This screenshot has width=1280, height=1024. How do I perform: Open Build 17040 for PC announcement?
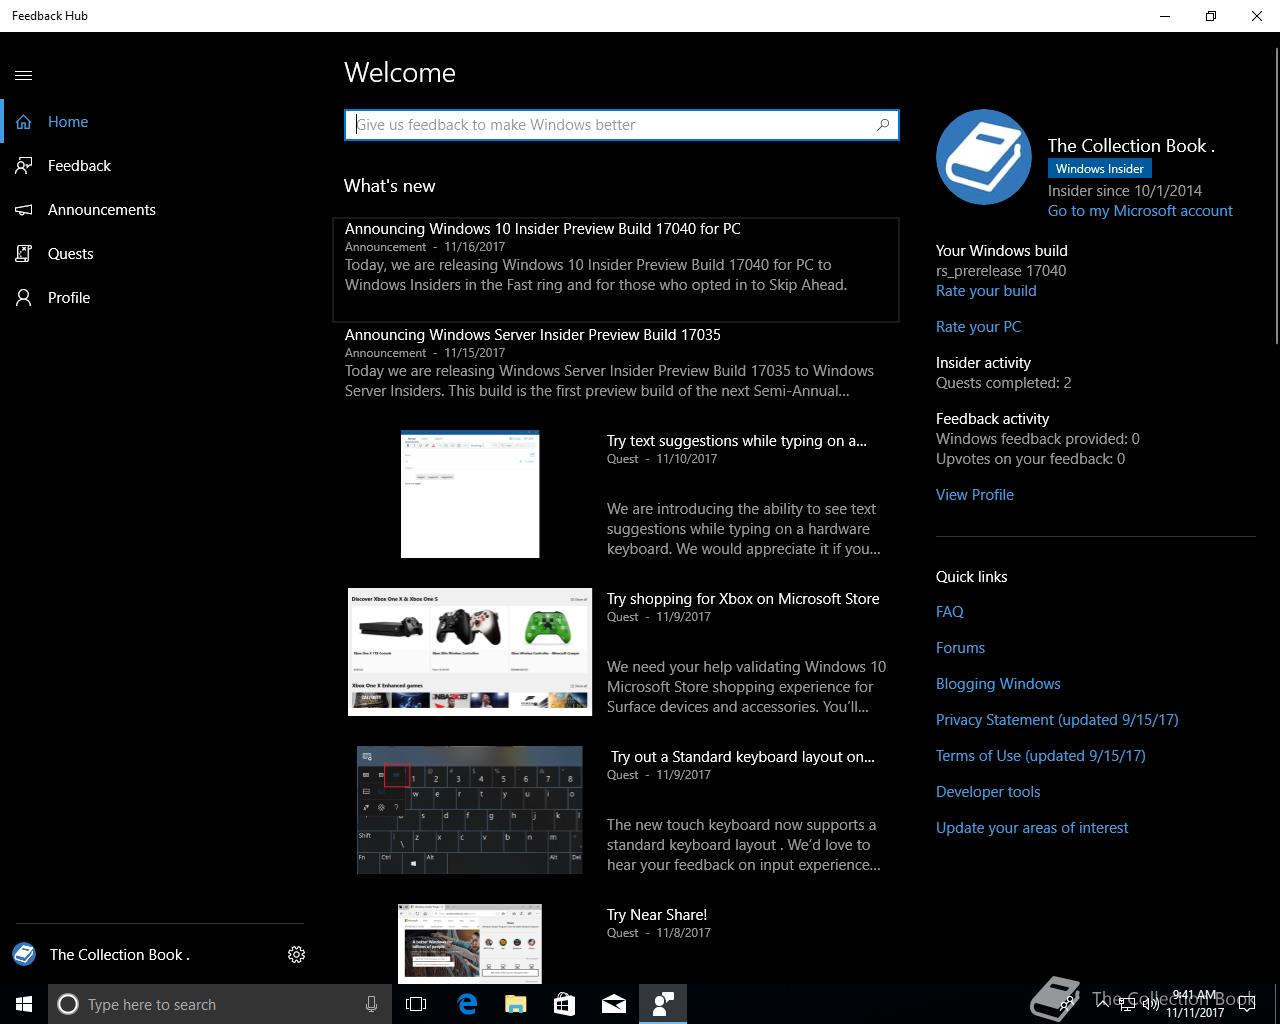coord(616,270)
